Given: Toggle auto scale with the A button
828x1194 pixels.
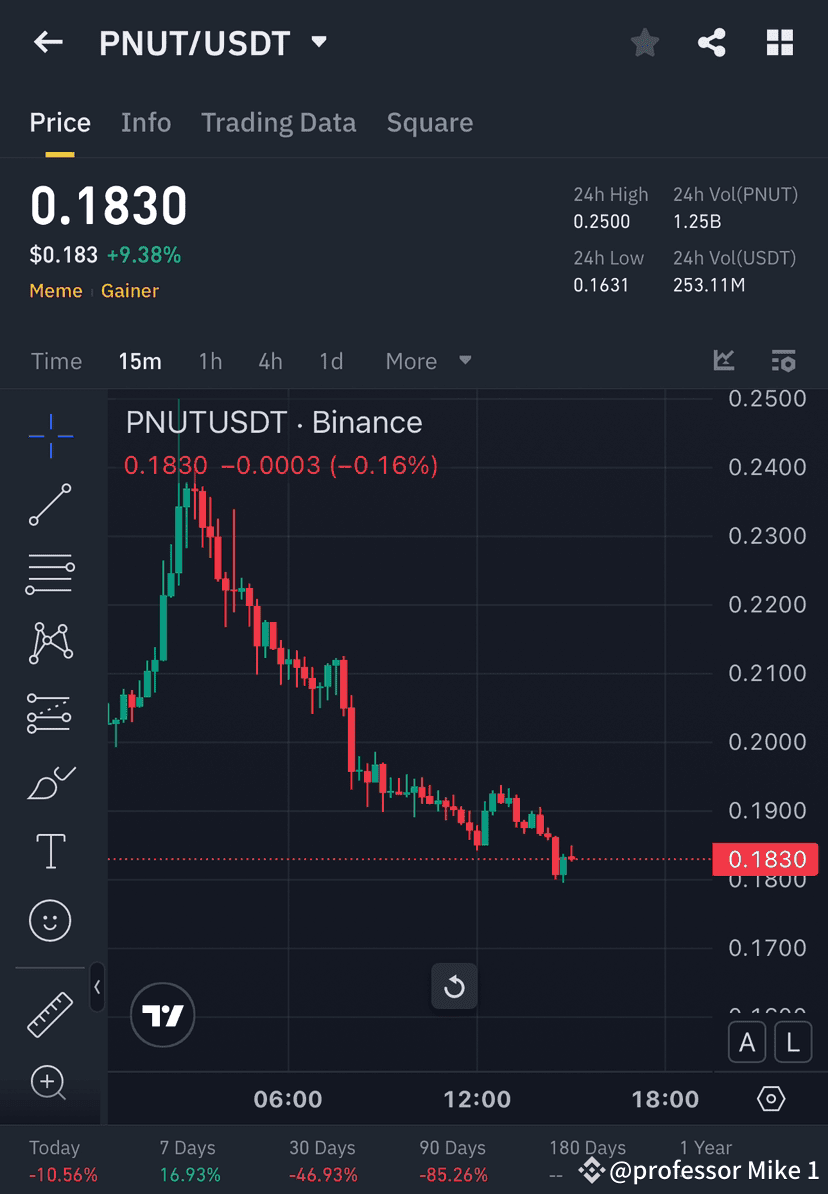Looking at the screenshot, I should 747,1042.
